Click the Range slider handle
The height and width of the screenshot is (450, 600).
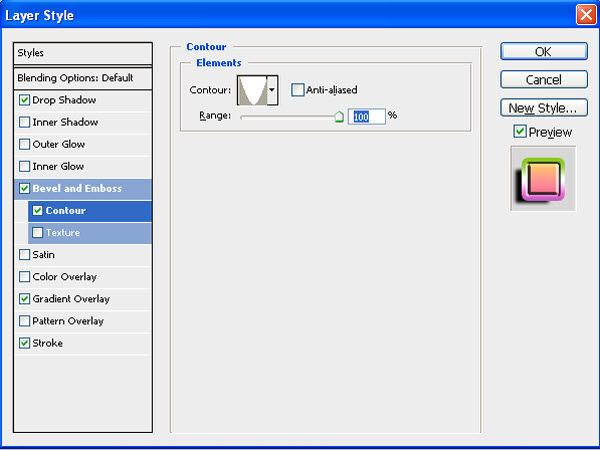339,117
